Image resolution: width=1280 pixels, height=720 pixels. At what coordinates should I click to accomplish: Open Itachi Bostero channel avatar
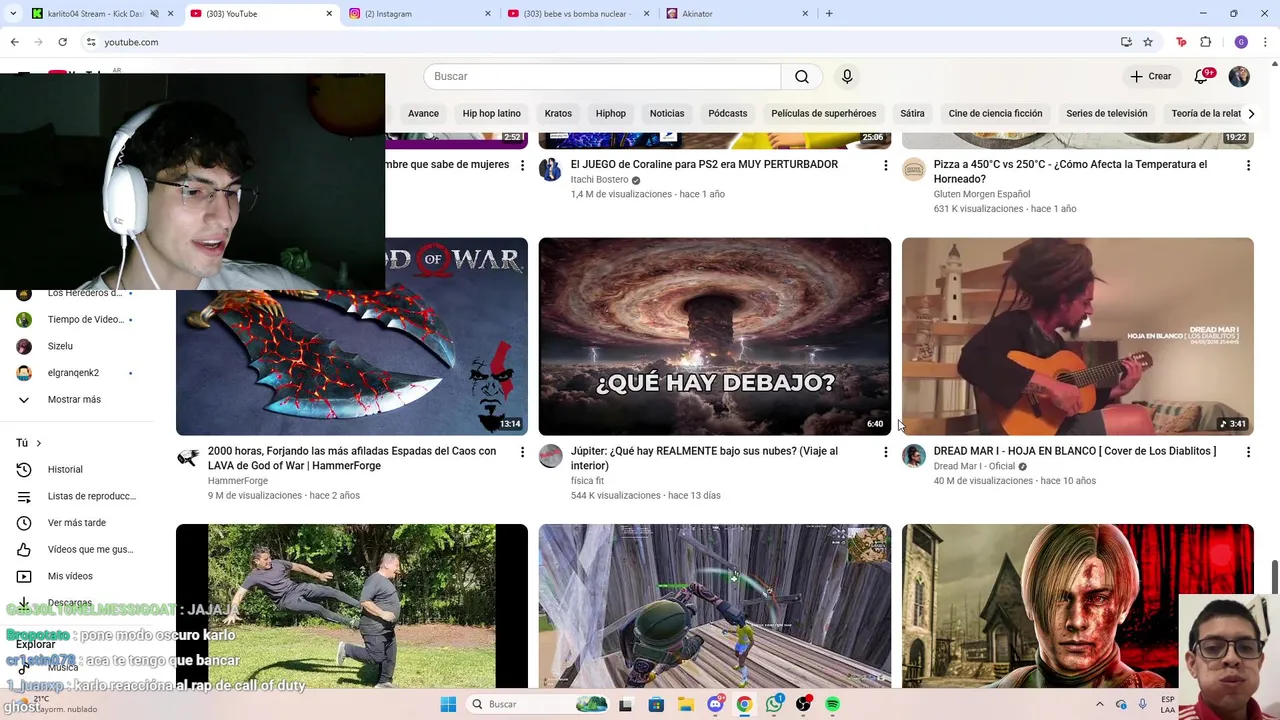551,169
